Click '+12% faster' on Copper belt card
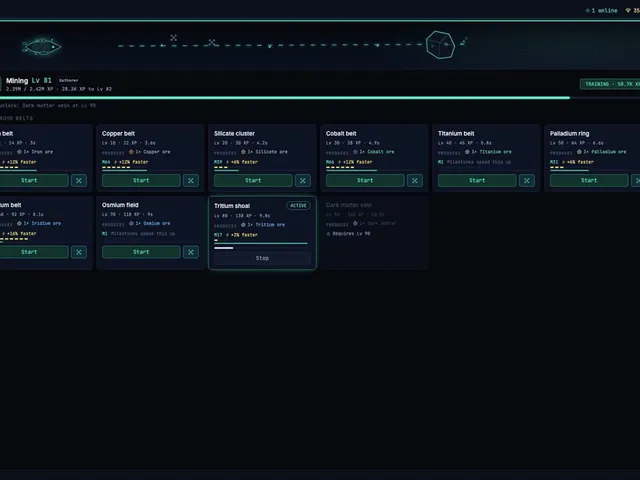 pyautogui.click(x=133, y=162)
